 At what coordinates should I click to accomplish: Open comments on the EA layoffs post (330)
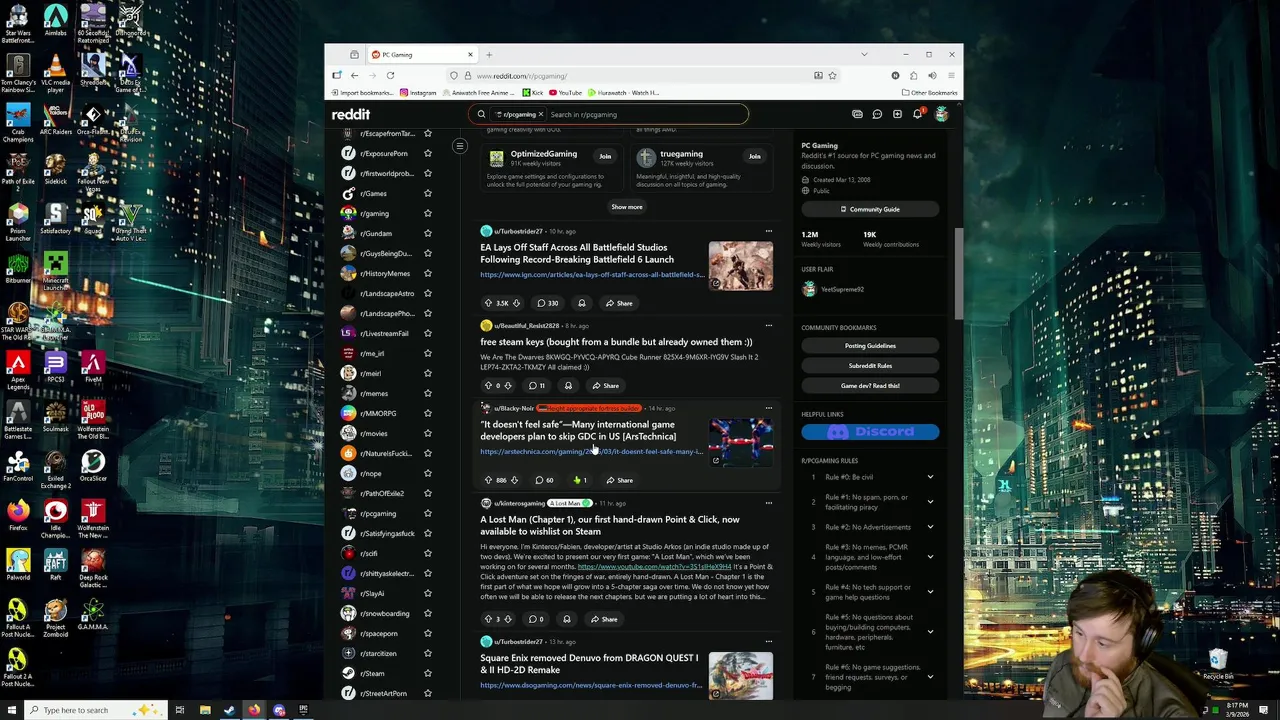[547, 303]
